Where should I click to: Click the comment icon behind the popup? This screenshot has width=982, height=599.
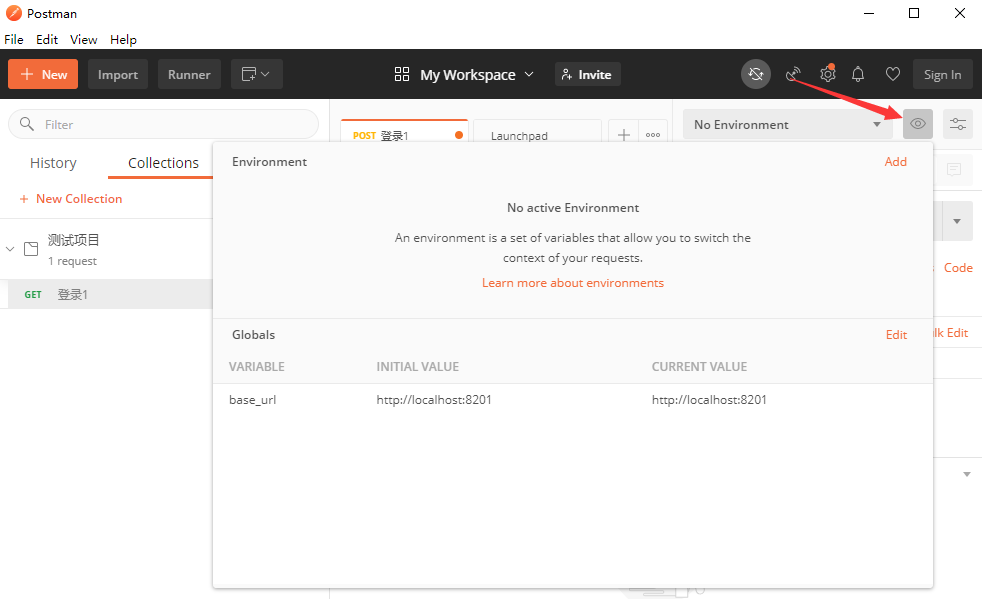tap(954, 169)
